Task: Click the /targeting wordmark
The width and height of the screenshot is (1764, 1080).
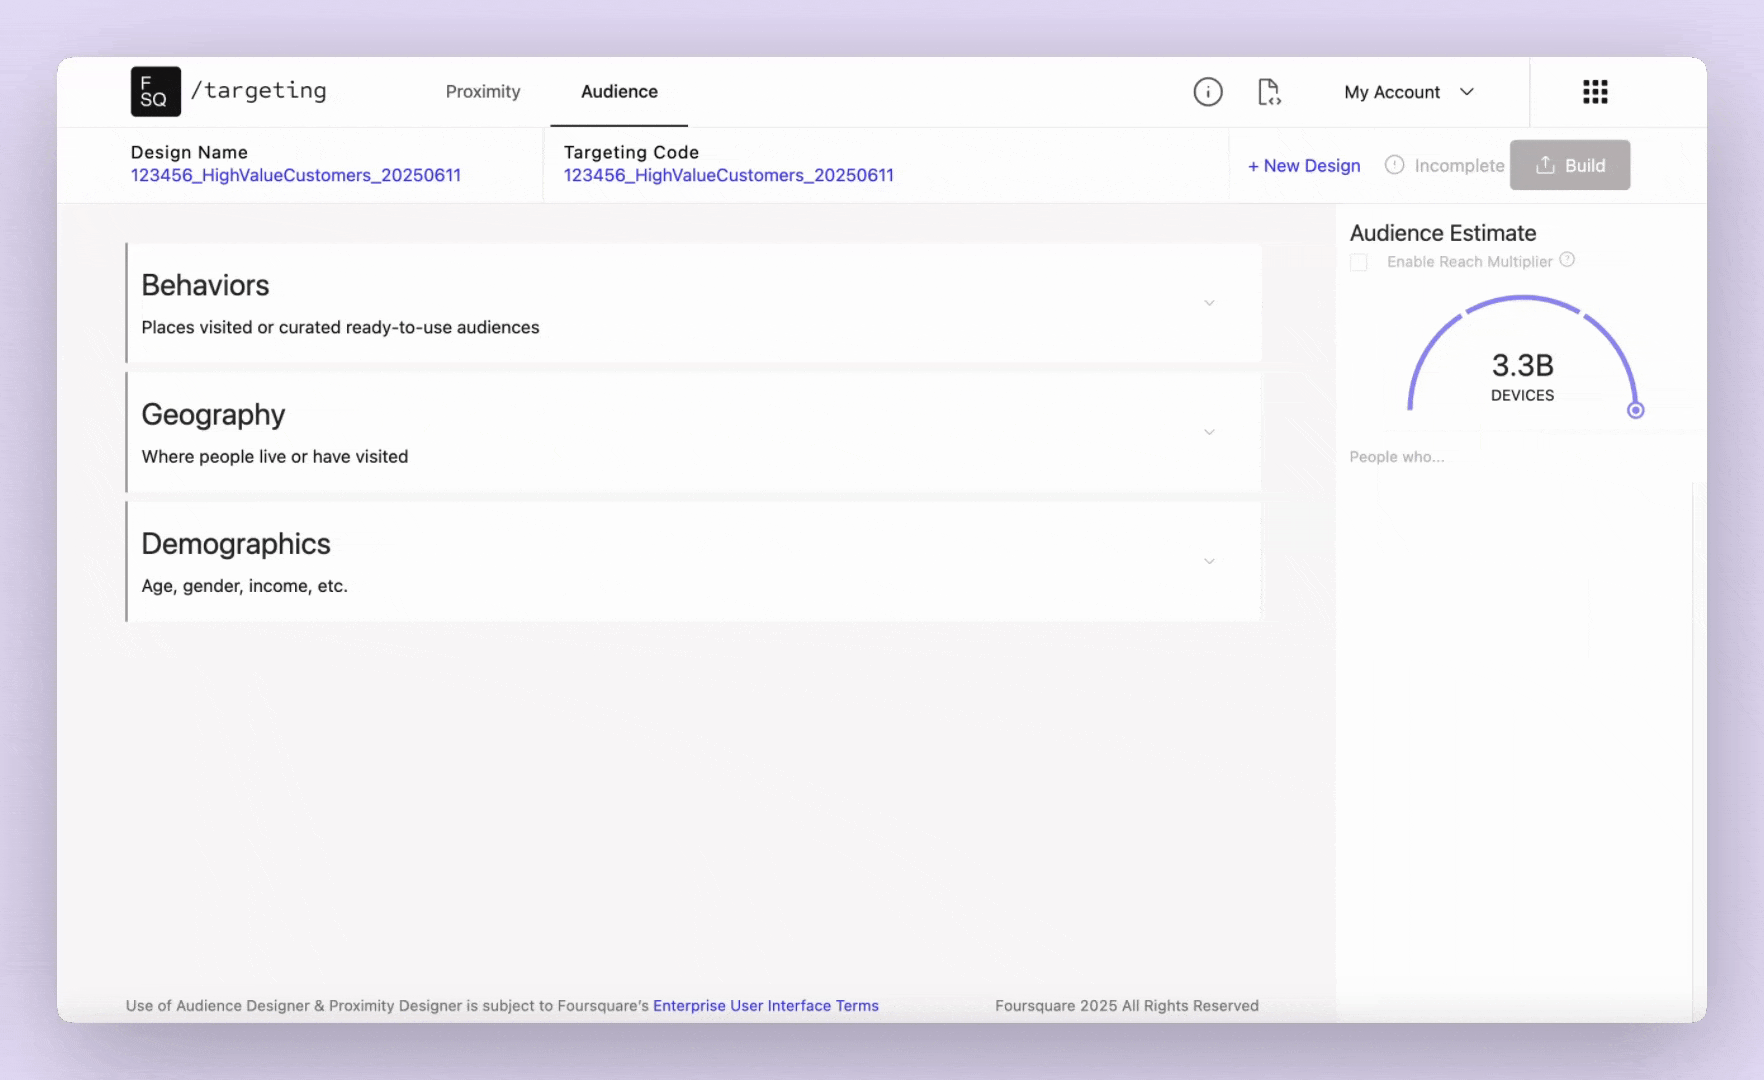Action: pyautogui.click(x=259, y=91)
